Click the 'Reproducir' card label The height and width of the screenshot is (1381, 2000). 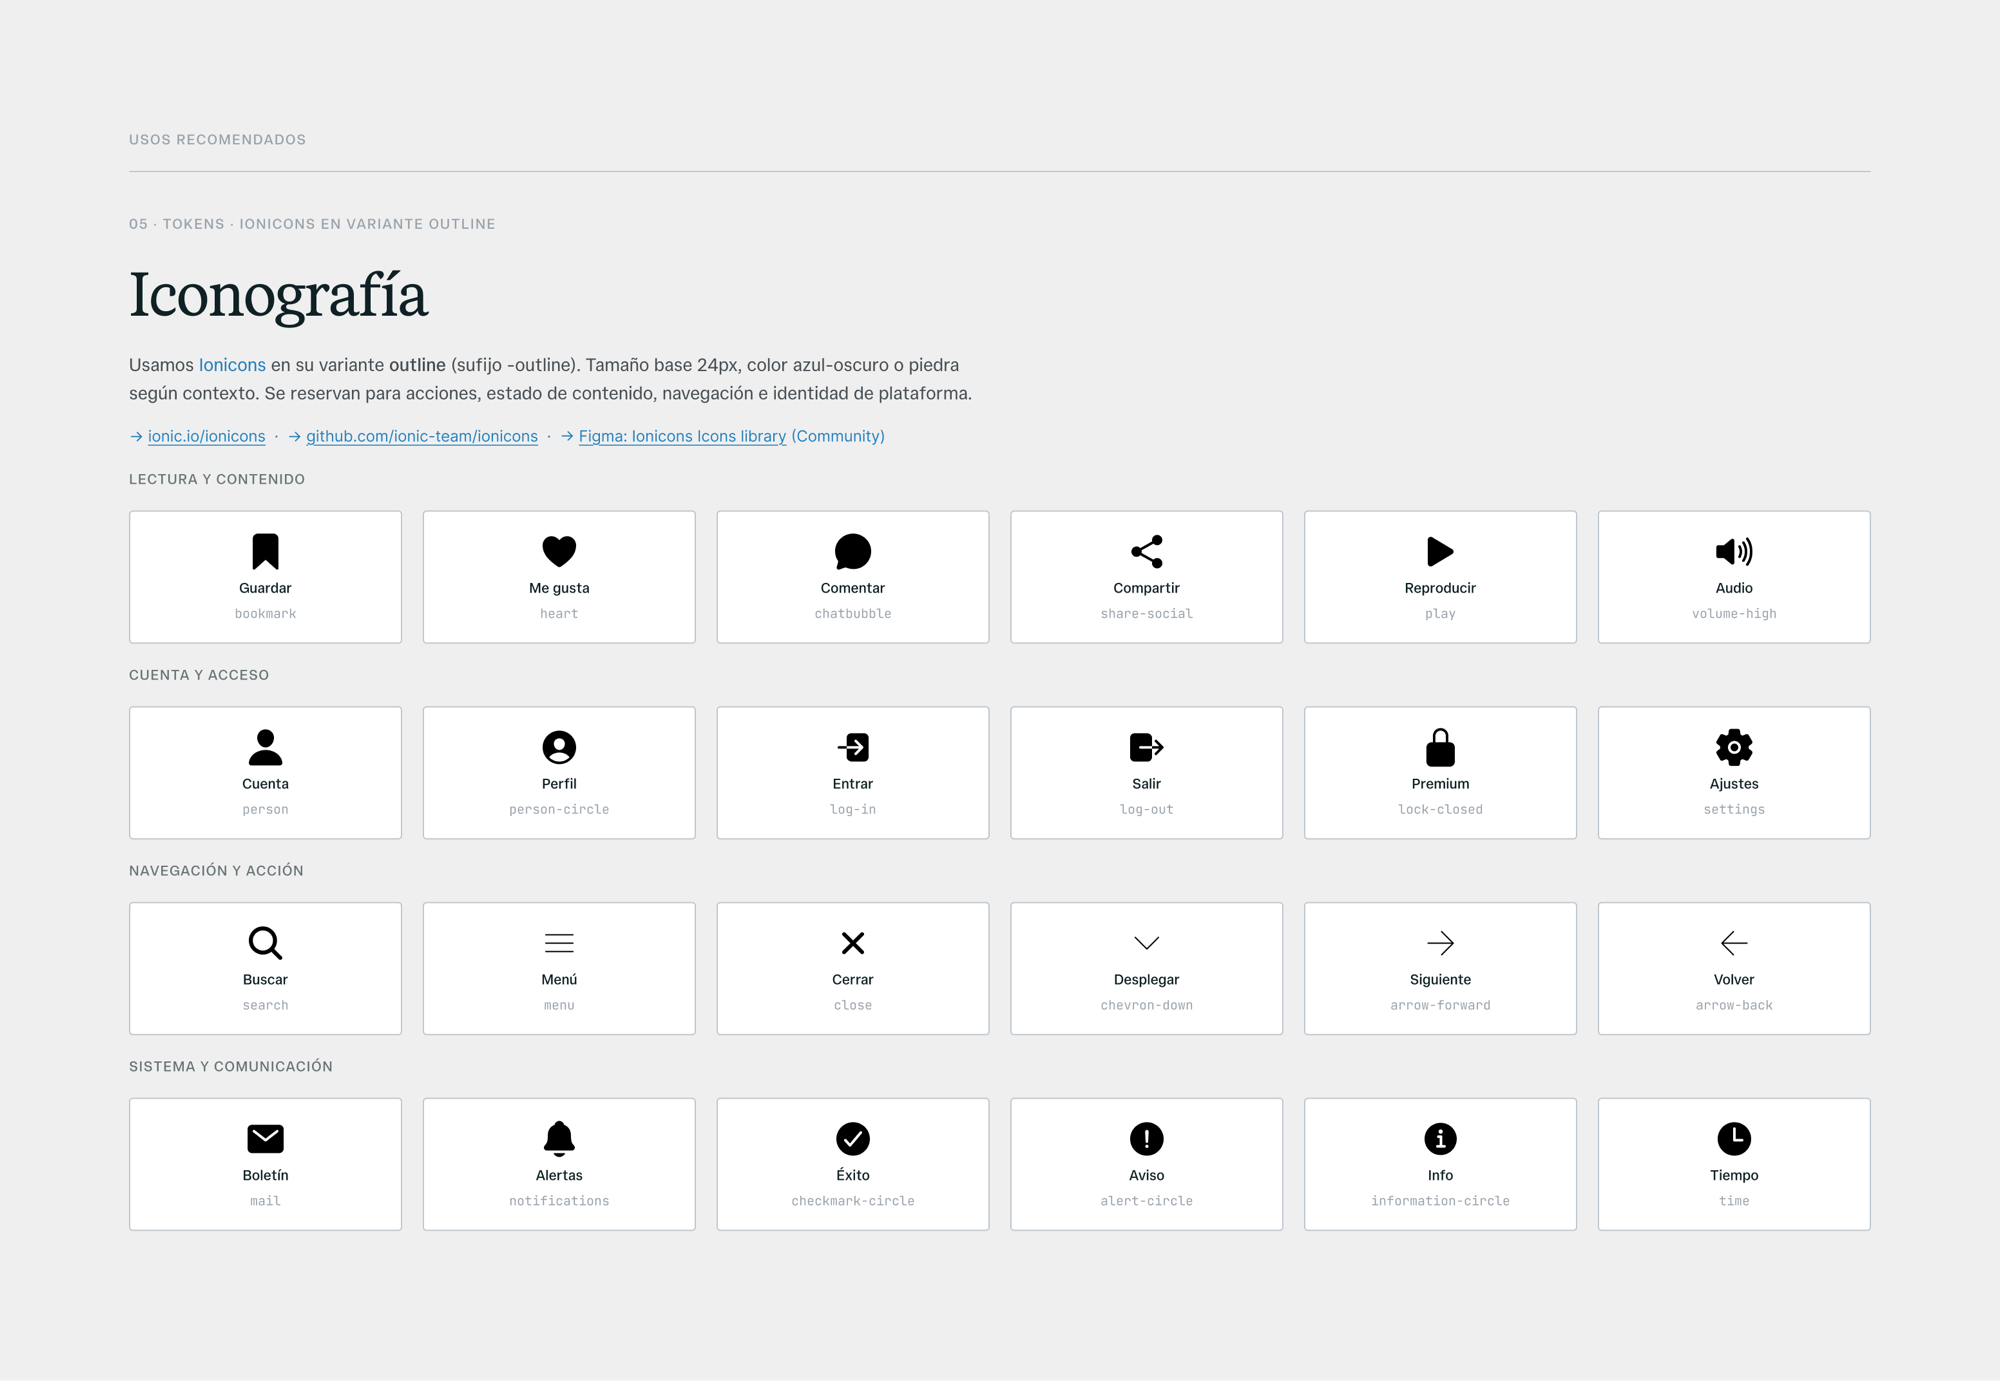(x=1440, y=588)
